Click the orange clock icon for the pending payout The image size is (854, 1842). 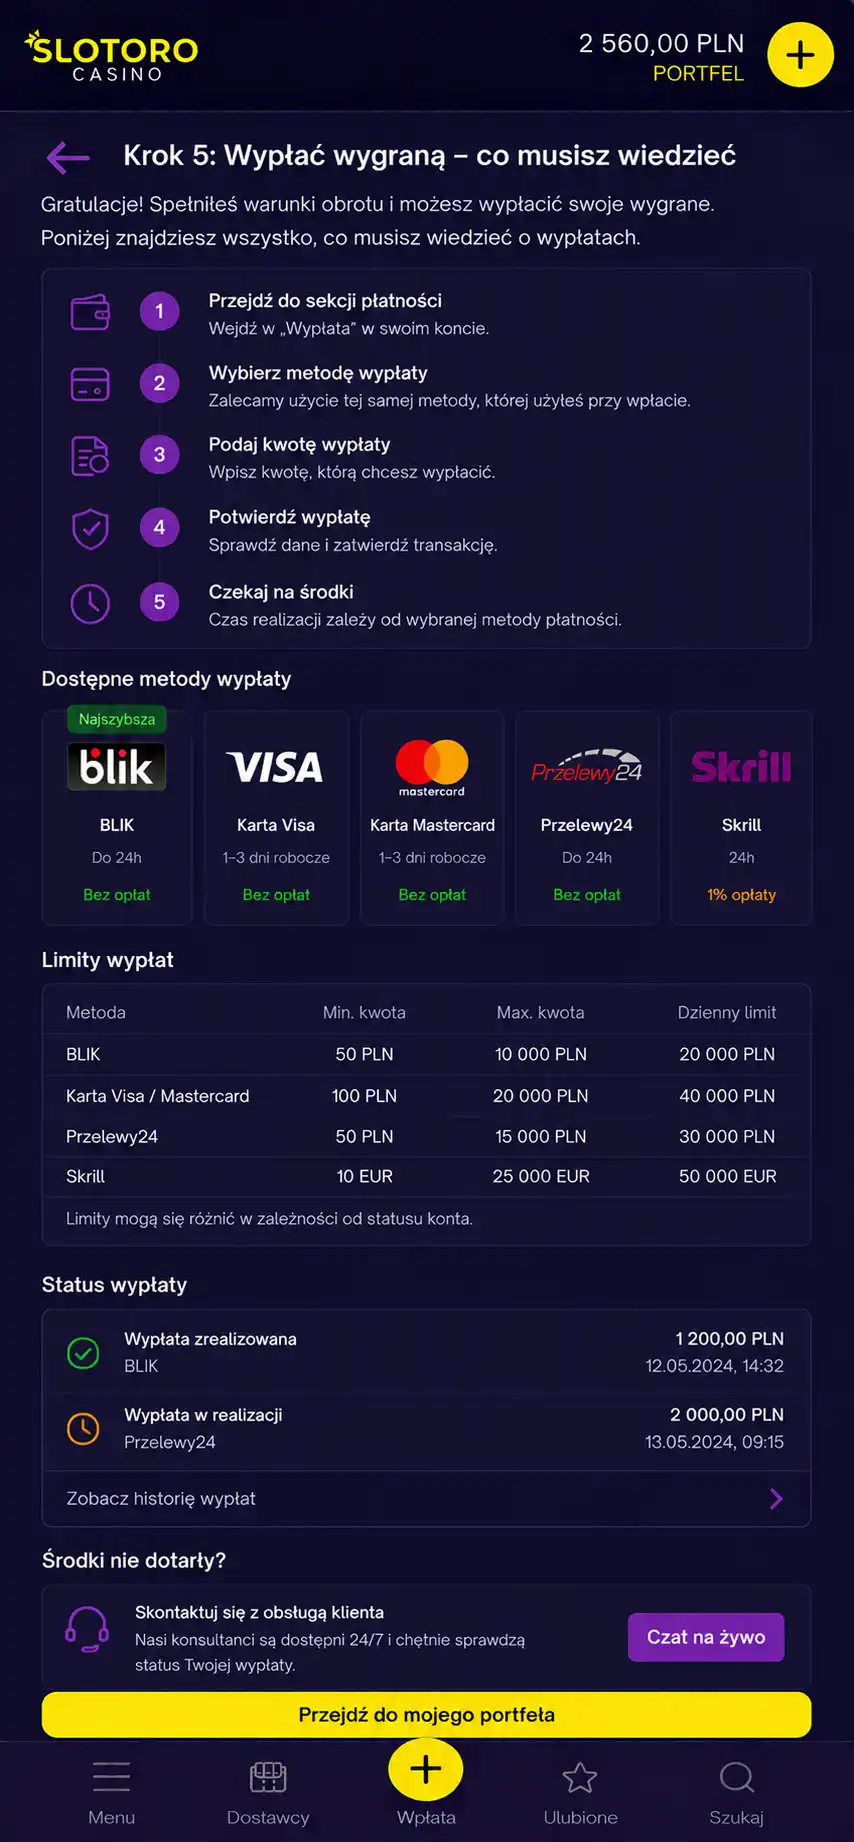pyautogui.click(x=83, y=1428)
